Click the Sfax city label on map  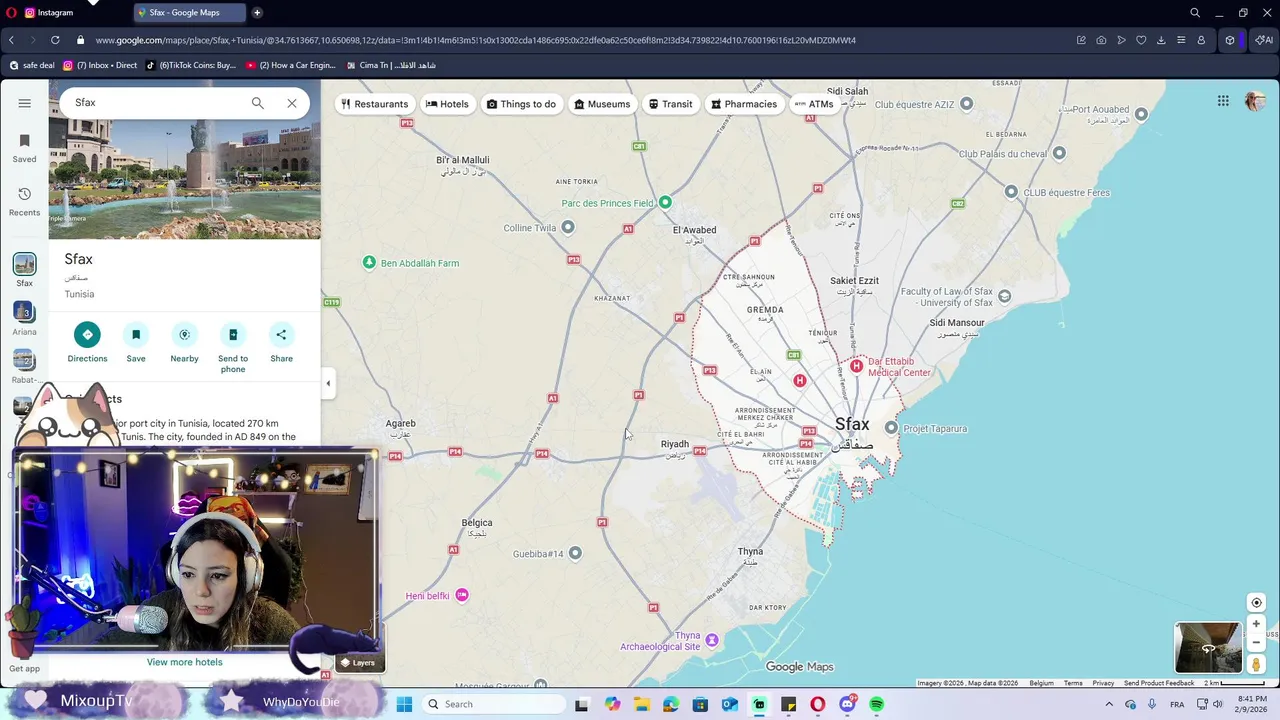point(852,425)
